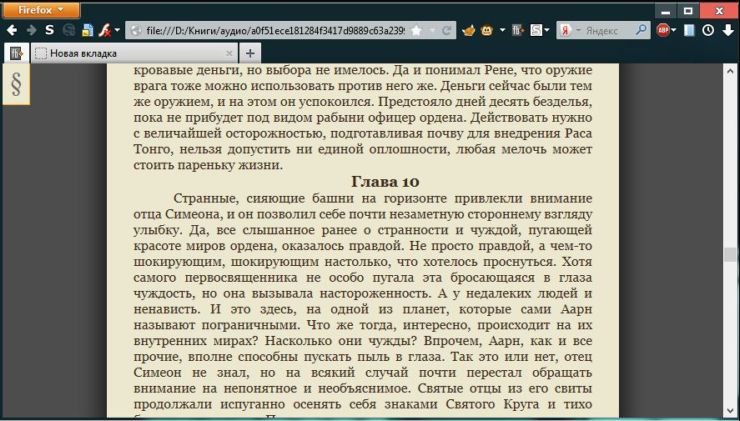
Task: Open the Greasemonkey monkey icon
Action: 487,31
